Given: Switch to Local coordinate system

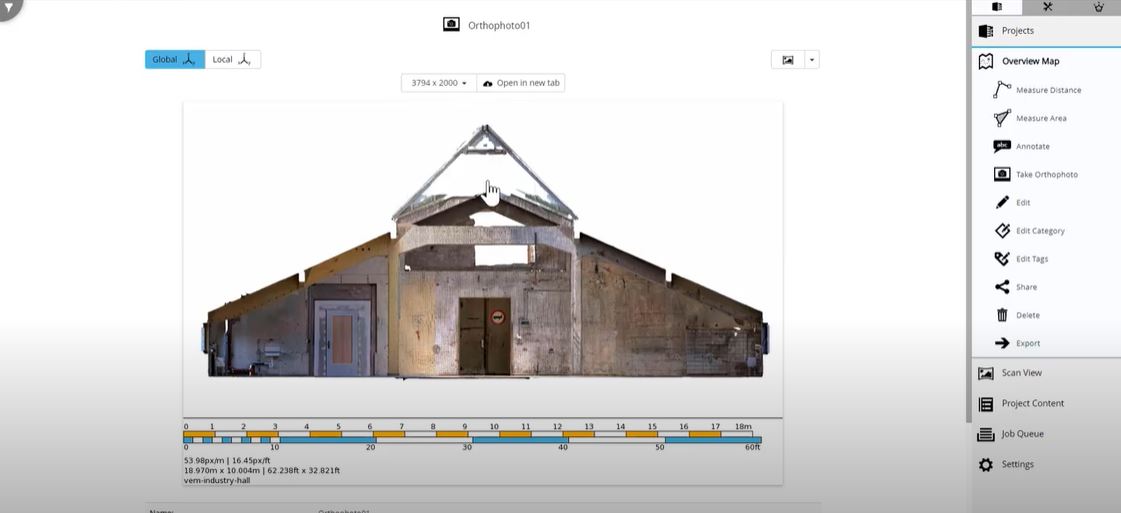Looking at the screenshot, I should pyautogui.click(x=232, y=59).
